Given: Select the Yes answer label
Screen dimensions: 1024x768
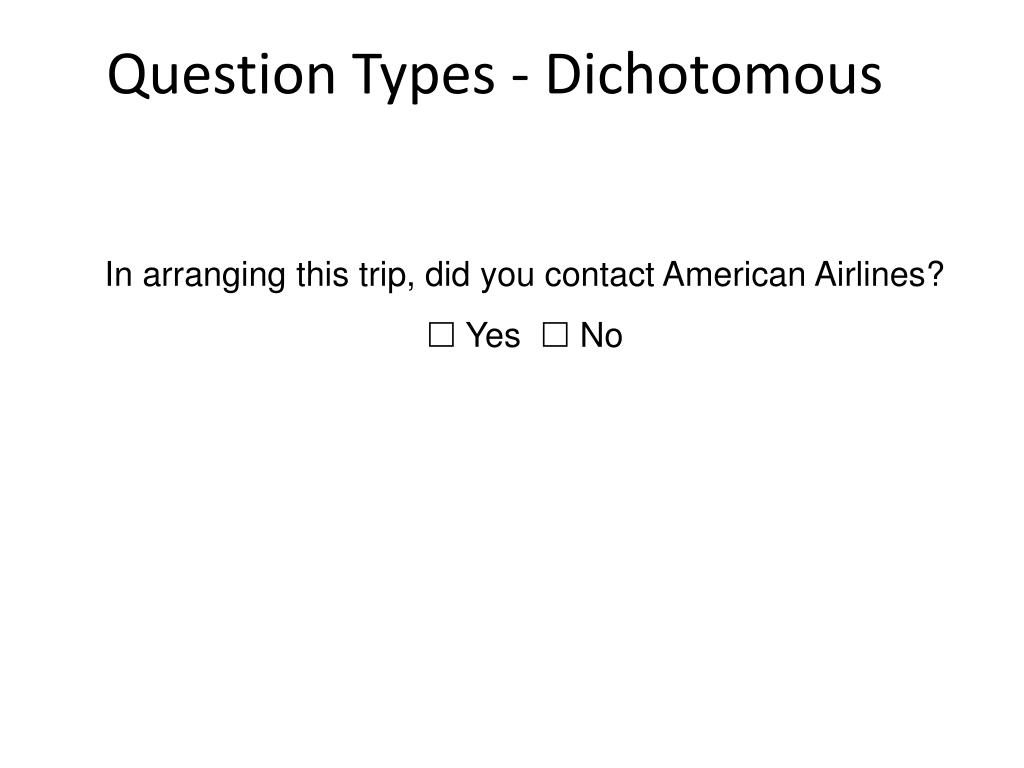Looking at the screenshot, I should pyautogui.click(x=493, y=336).
